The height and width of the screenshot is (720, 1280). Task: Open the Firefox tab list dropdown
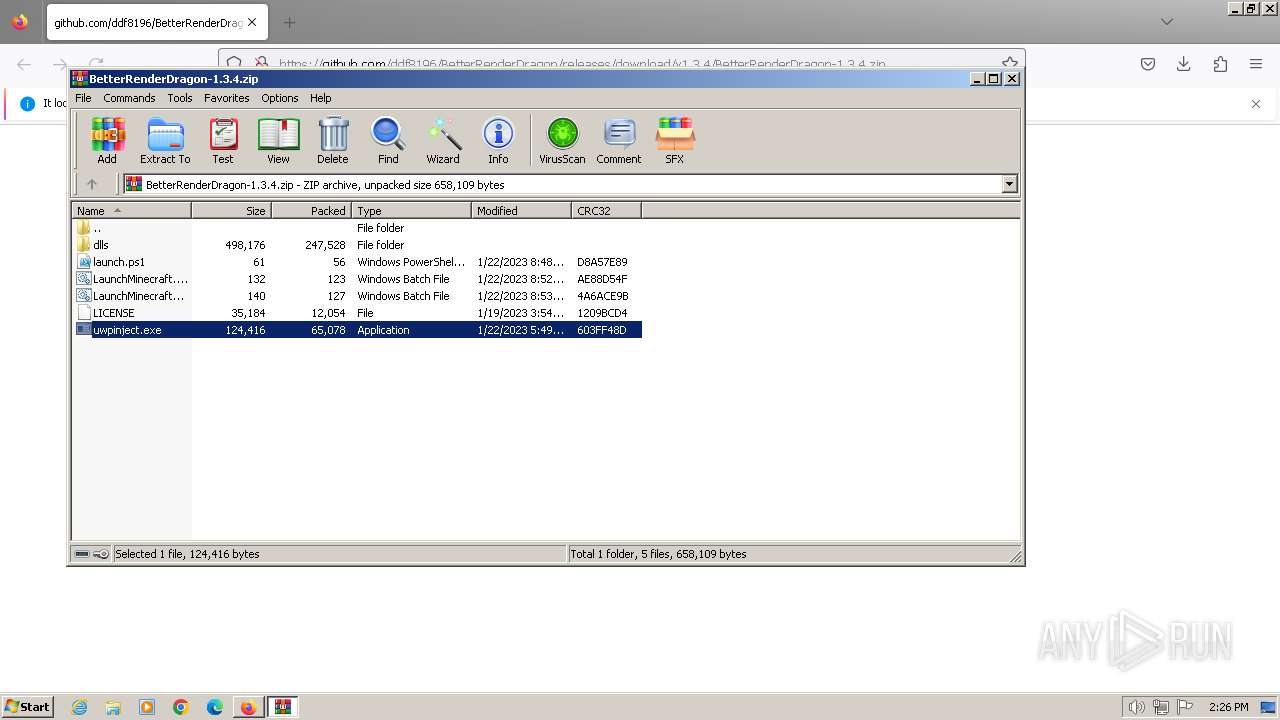point(1167,22)
